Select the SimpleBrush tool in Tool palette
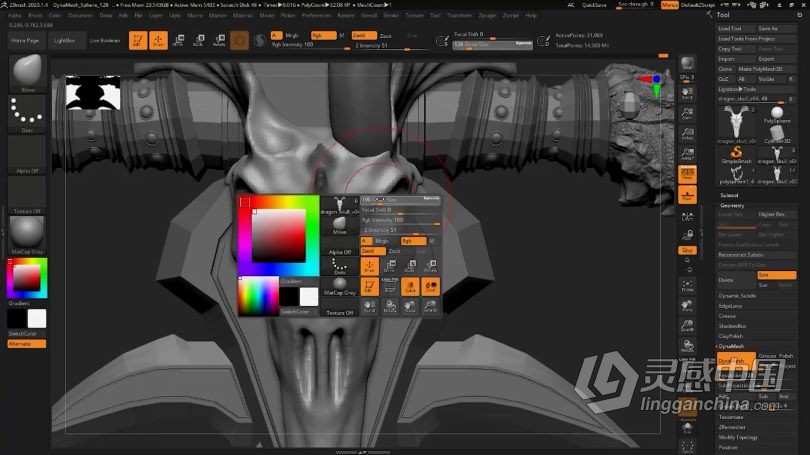This screenshot has width=810, height=455. tap(736, 154)
